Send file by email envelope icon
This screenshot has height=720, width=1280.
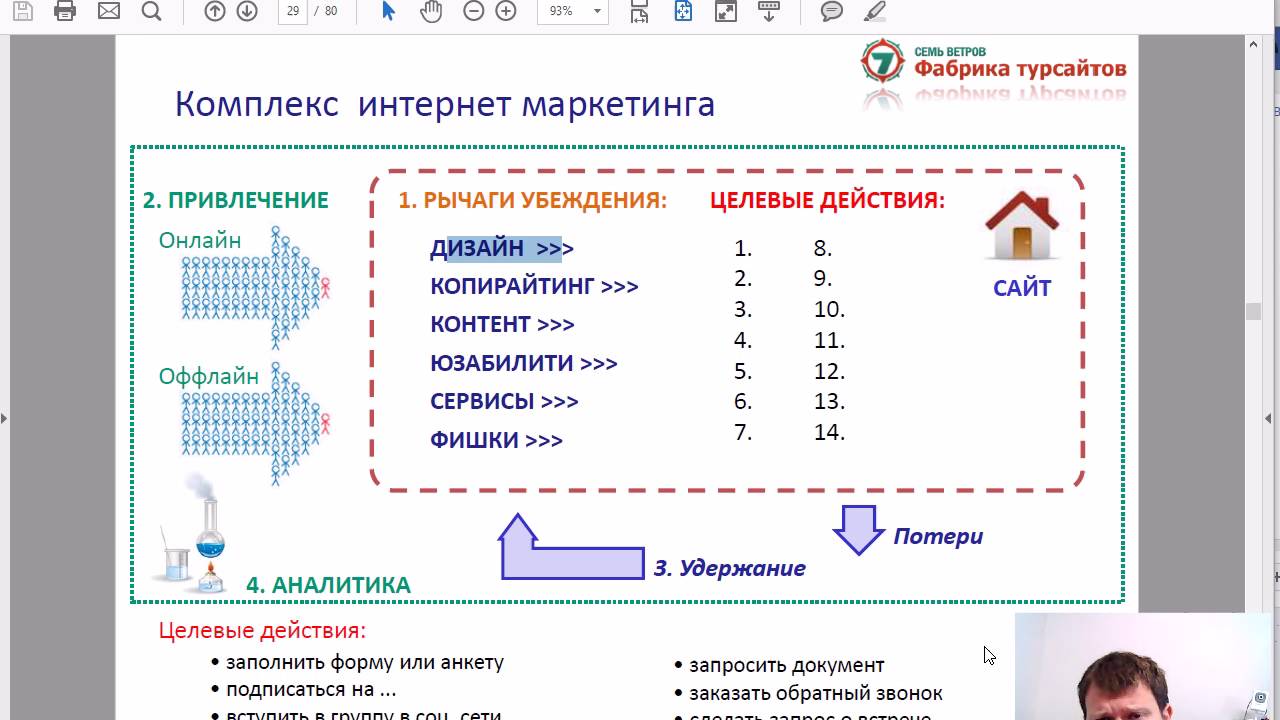(x=108, y=11)
